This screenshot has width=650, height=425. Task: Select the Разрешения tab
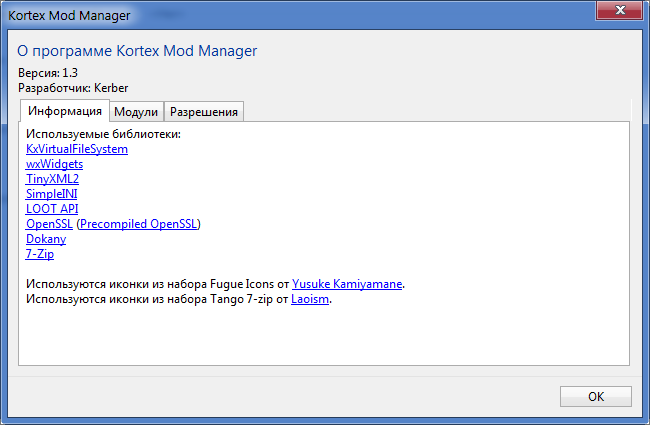point(203,111)
